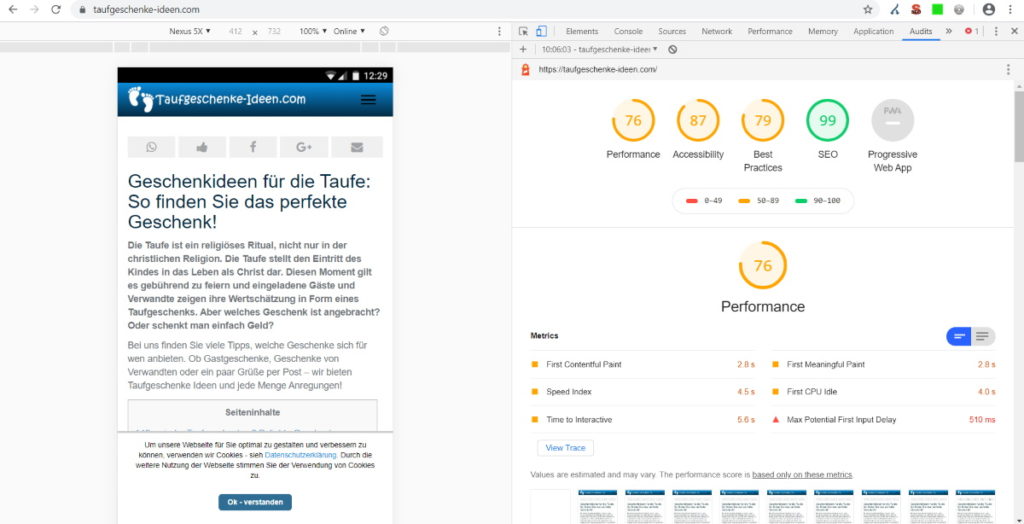The image size is (1024, 524).
Task: Show more DevTools tabs
Action: point(949,31)
